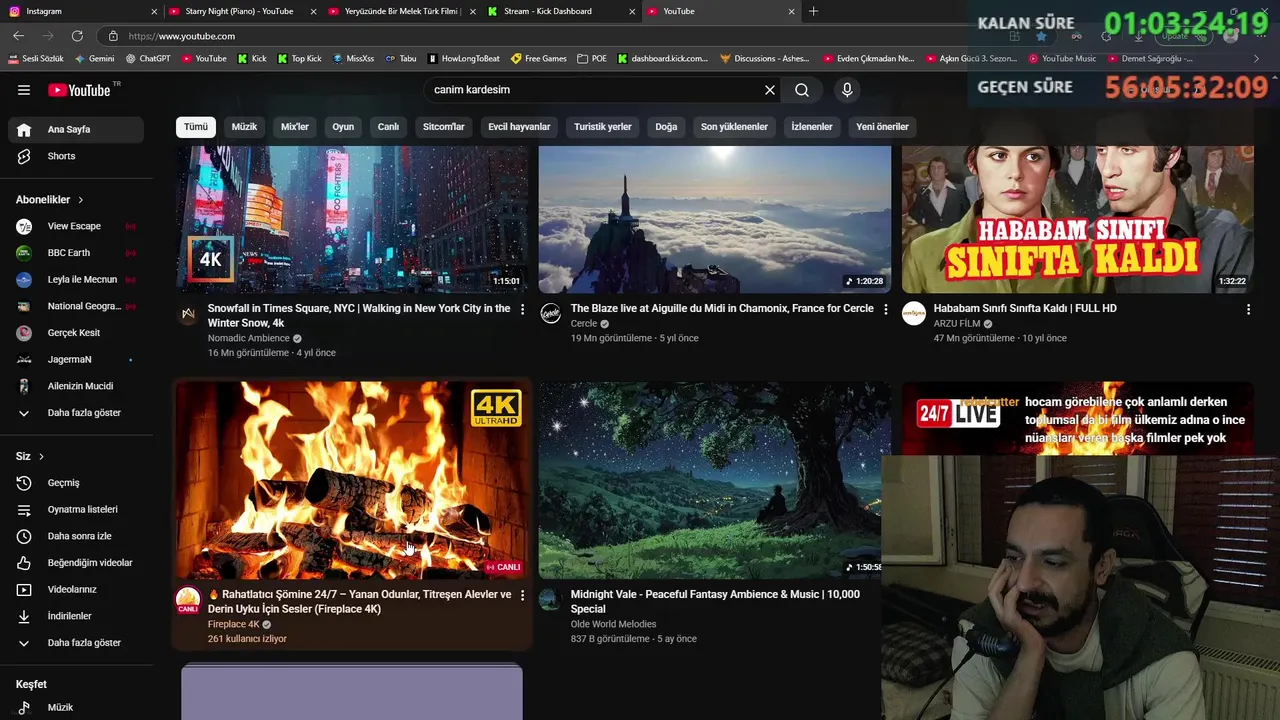Open the BBC Earth subscription channel
This screenshot has height=720, width=1280.
pos(76,253)
